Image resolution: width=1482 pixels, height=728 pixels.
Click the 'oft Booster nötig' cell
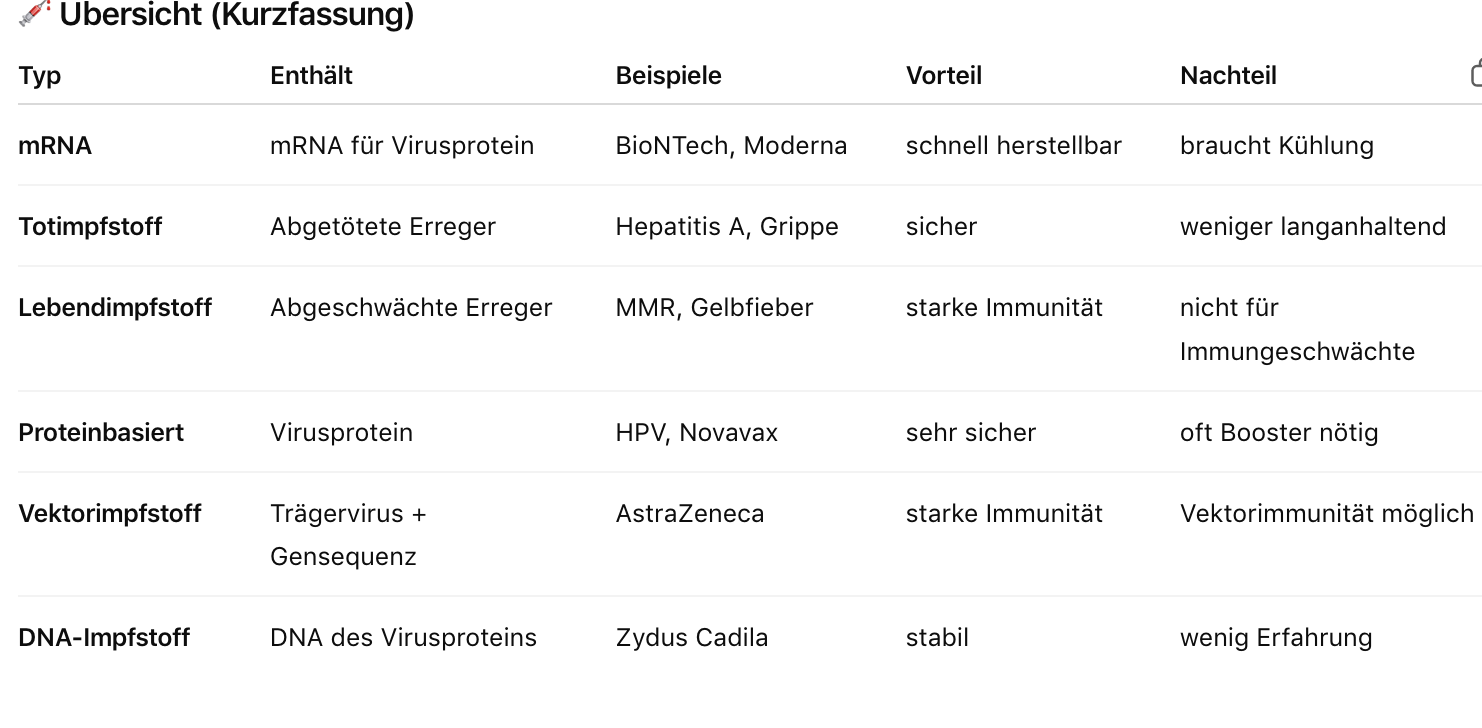(1279, 433)
